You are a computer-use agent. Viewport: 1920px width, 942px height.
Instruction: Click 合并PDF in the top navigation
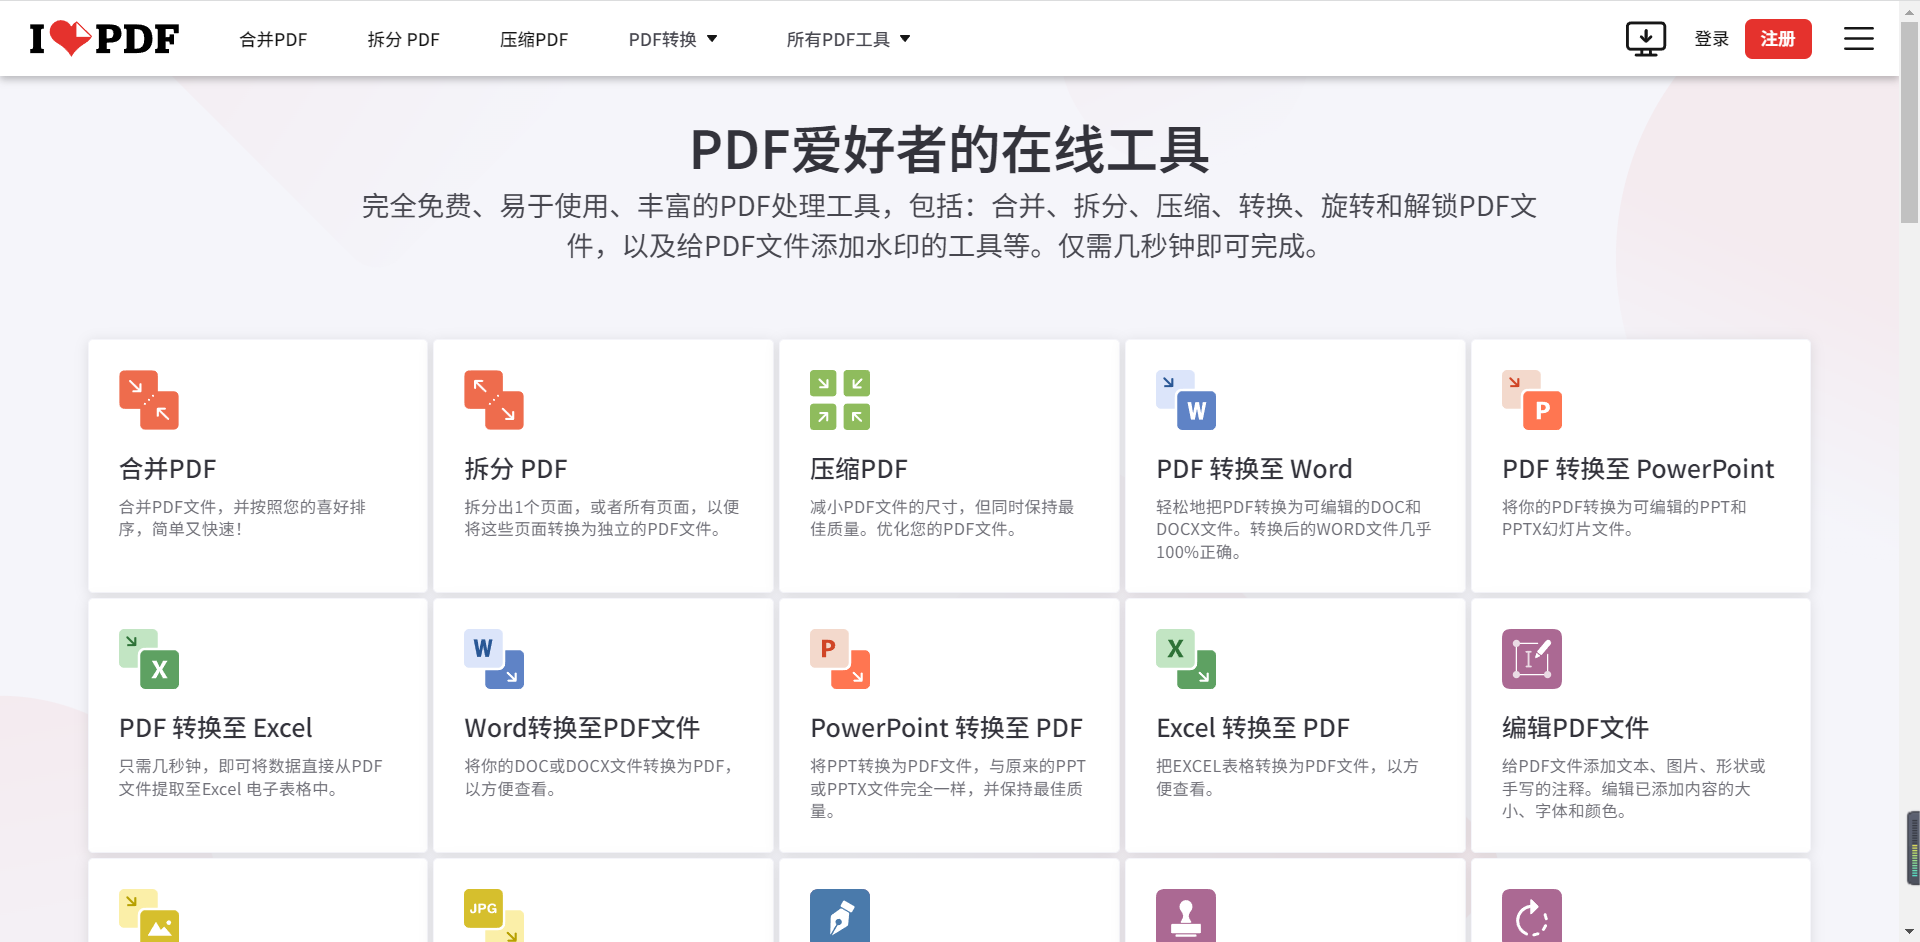pyautogui.click(x=272, y=39)
